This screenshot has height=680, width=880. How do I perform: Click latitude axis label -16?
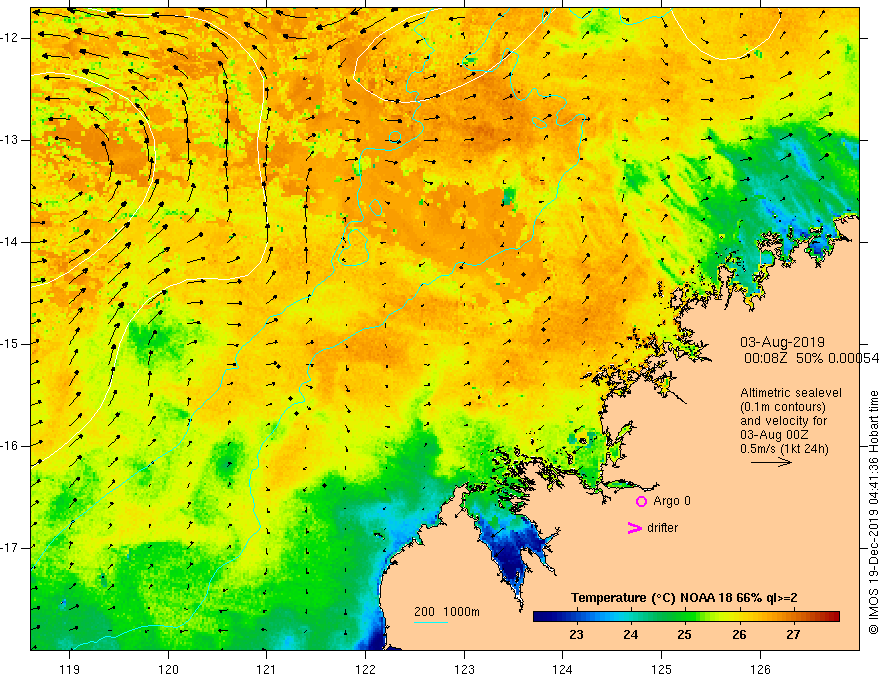10,446
